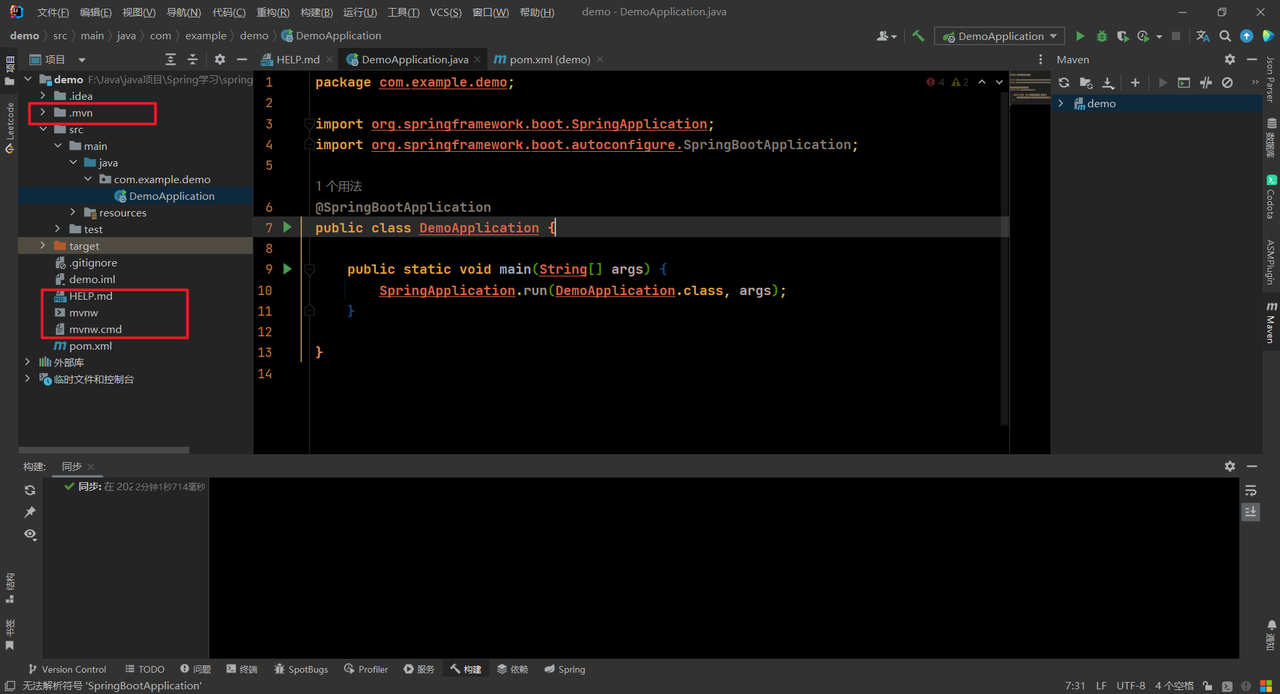Screen dimensions: 1280x694
Task: Click the UTF-8 encoding in status bar
Action: tap(1131, 686)
